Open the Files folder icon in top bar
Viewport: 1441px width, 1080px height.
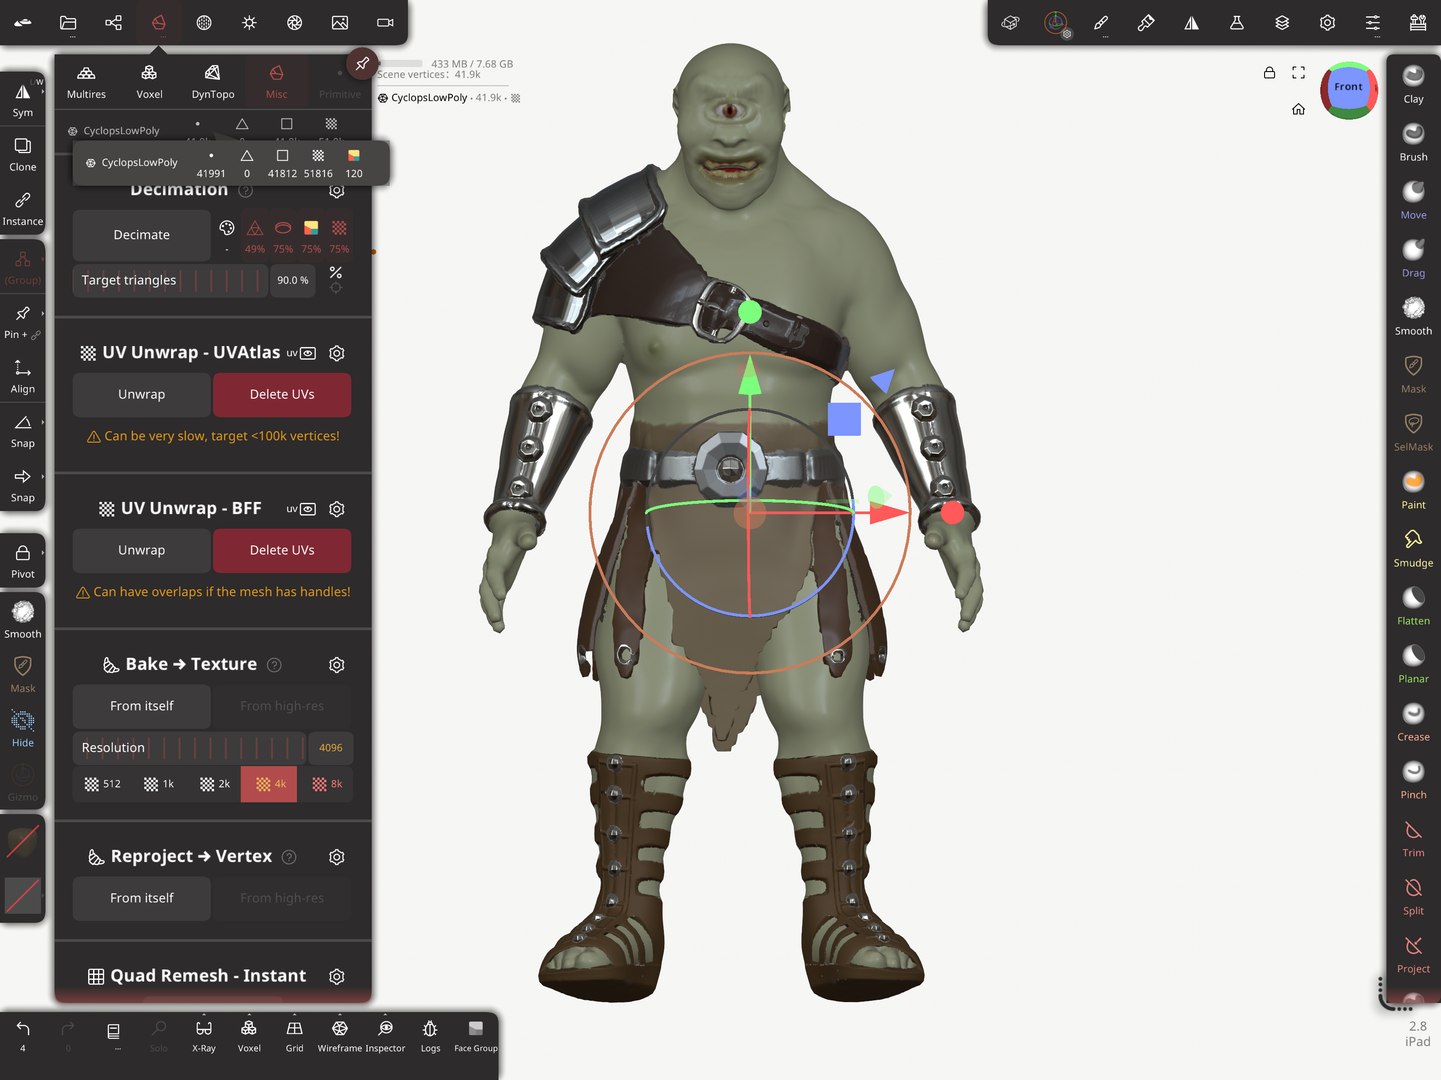pyautogui.click(x=68, y=22)
